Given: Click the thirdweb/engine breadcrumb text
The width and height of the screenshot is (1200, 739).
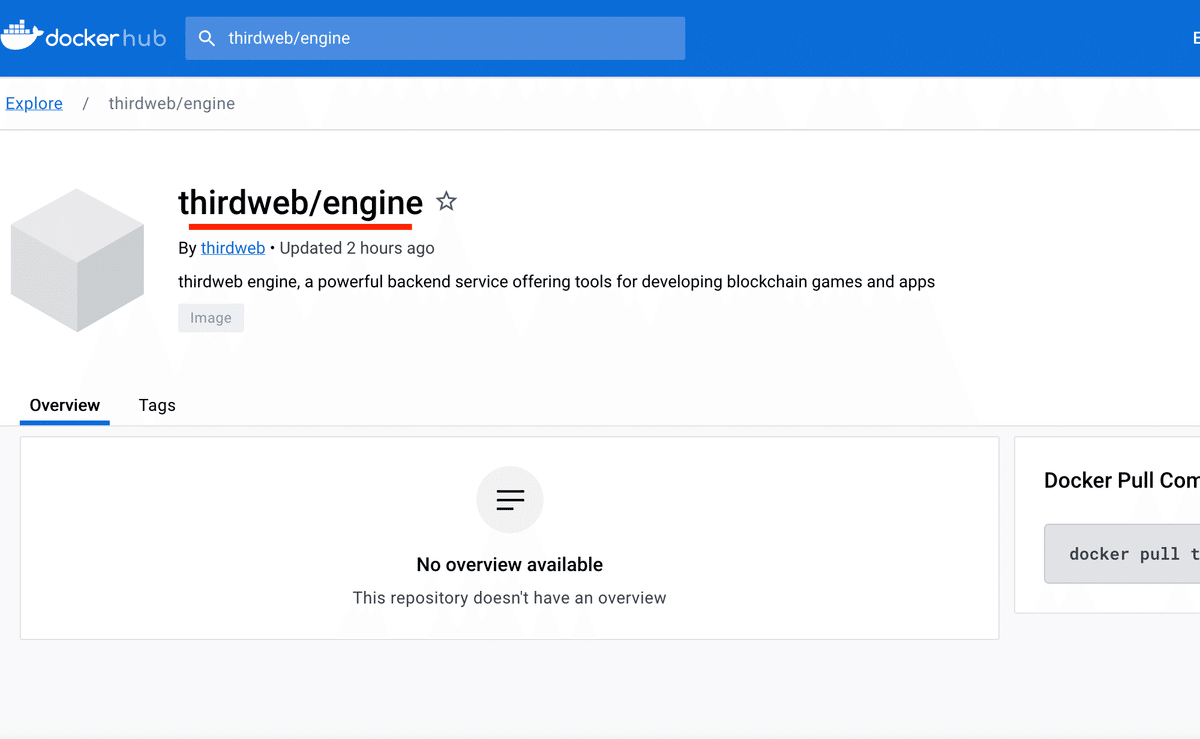Looking at the screenshot, I should (172, 103).
